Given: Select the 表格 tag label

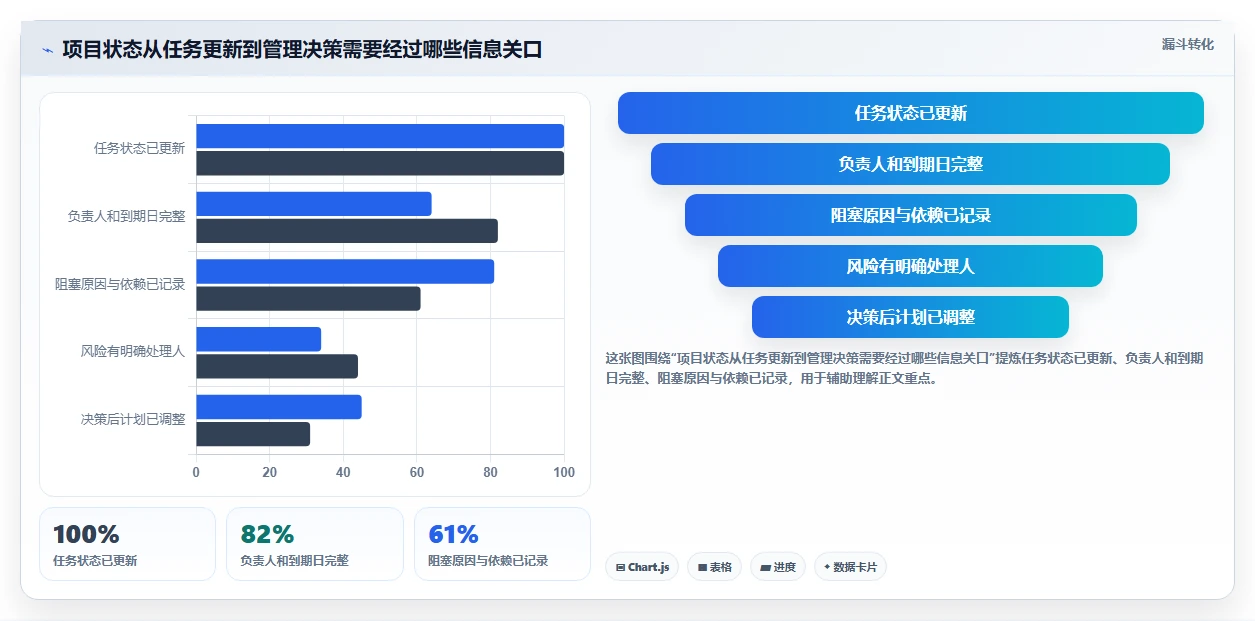Looking at the screenshot, I should tap(721, 567).
